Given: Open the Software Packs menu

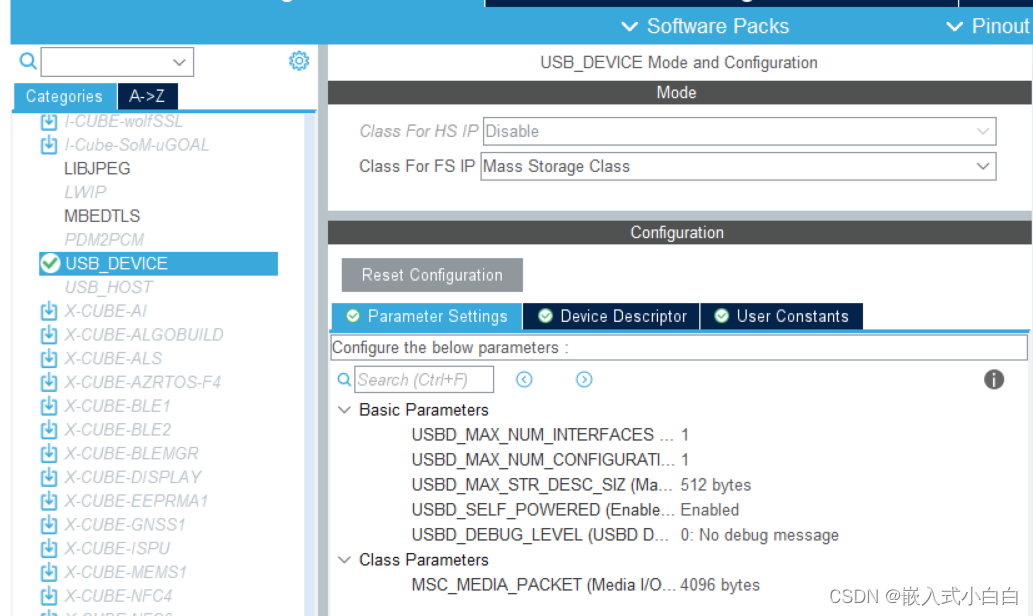Looking at the screenshot, I should [x=717, y=26].
